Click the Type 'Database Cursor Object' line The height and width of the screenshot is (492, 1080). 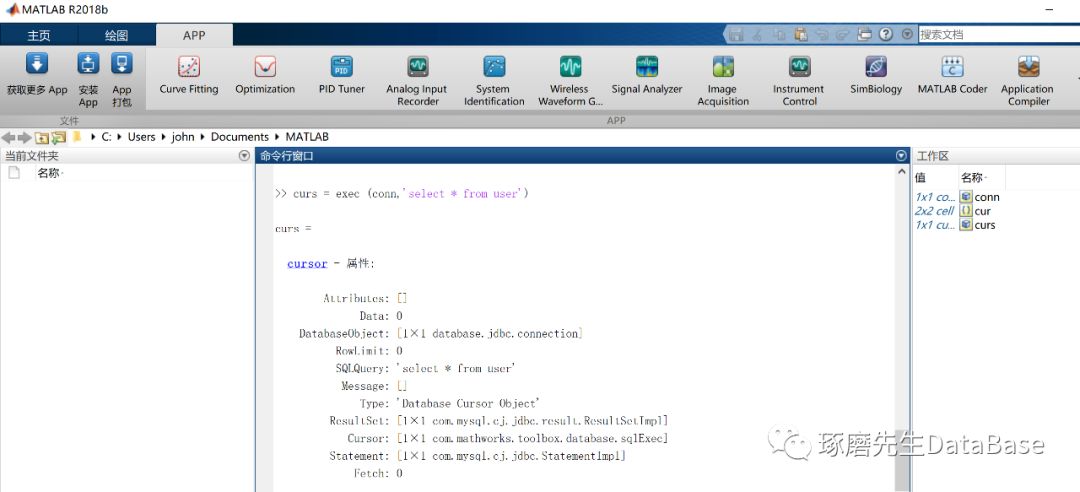(x=450, y=404)
